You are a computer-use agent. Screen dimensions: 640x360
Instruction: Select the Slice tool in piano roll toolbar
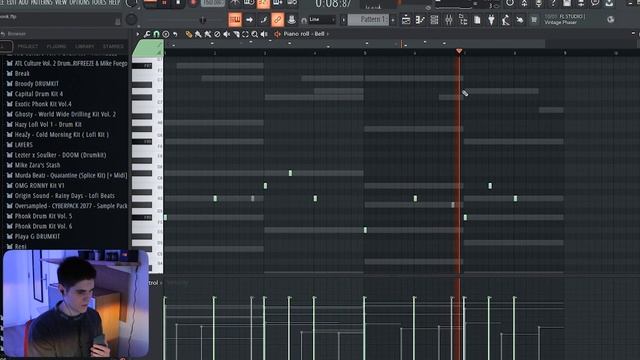236,34
